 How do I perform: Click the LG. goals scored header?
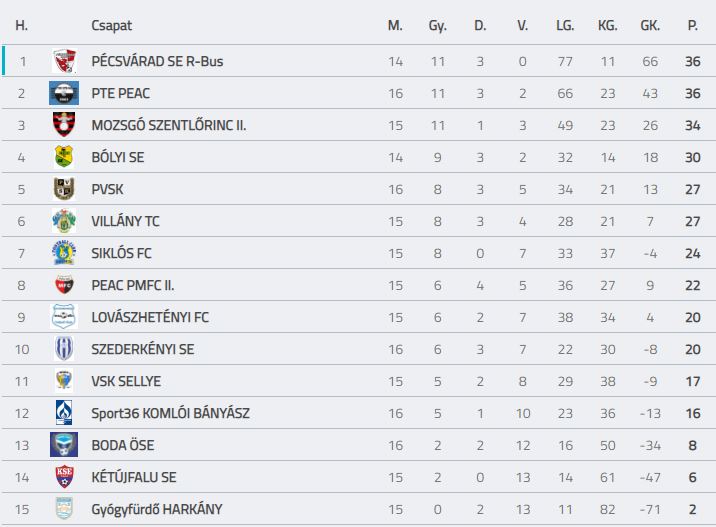pos(565,26)
